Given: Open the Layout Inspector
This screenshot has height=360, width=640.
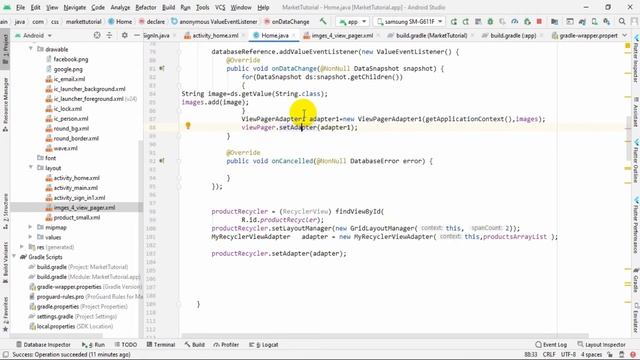Looking at the screenshot, I should (x=601, y=345).
